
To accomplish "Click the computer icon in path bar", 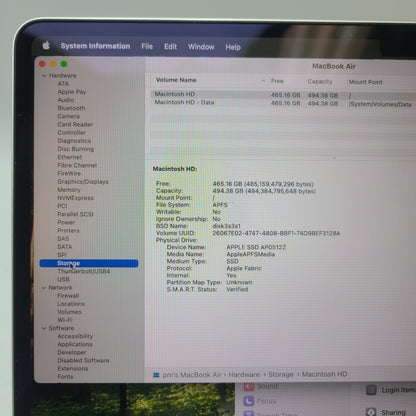I will pos(156,375).
